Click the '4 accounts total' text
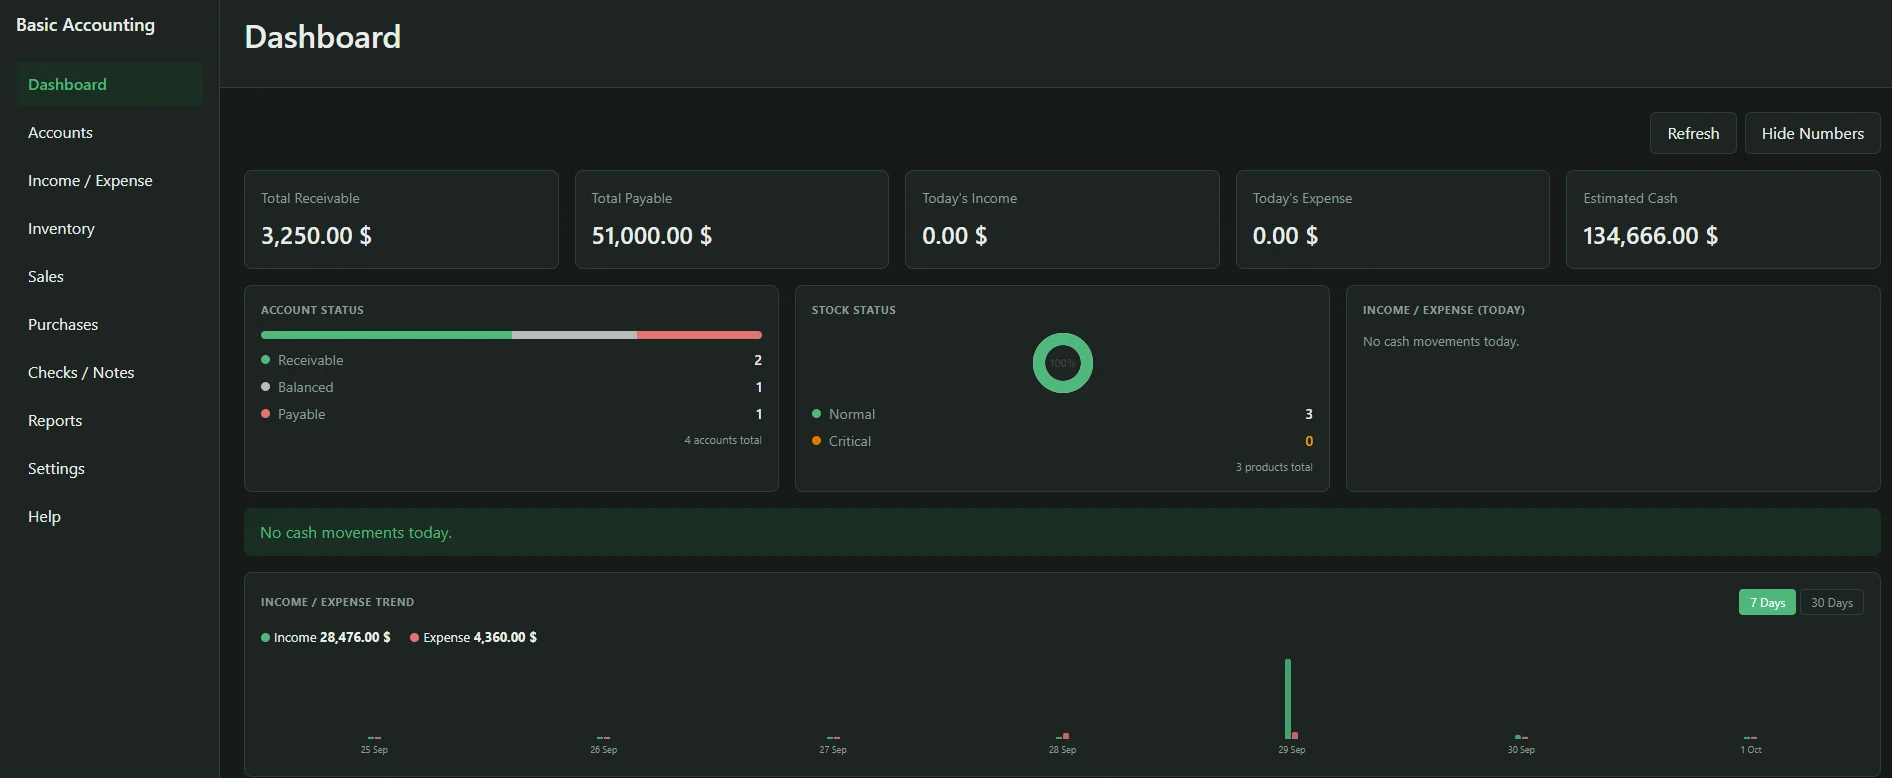Image resolution: width=1892 pixels, height=778 pixels. pos(723,440)
